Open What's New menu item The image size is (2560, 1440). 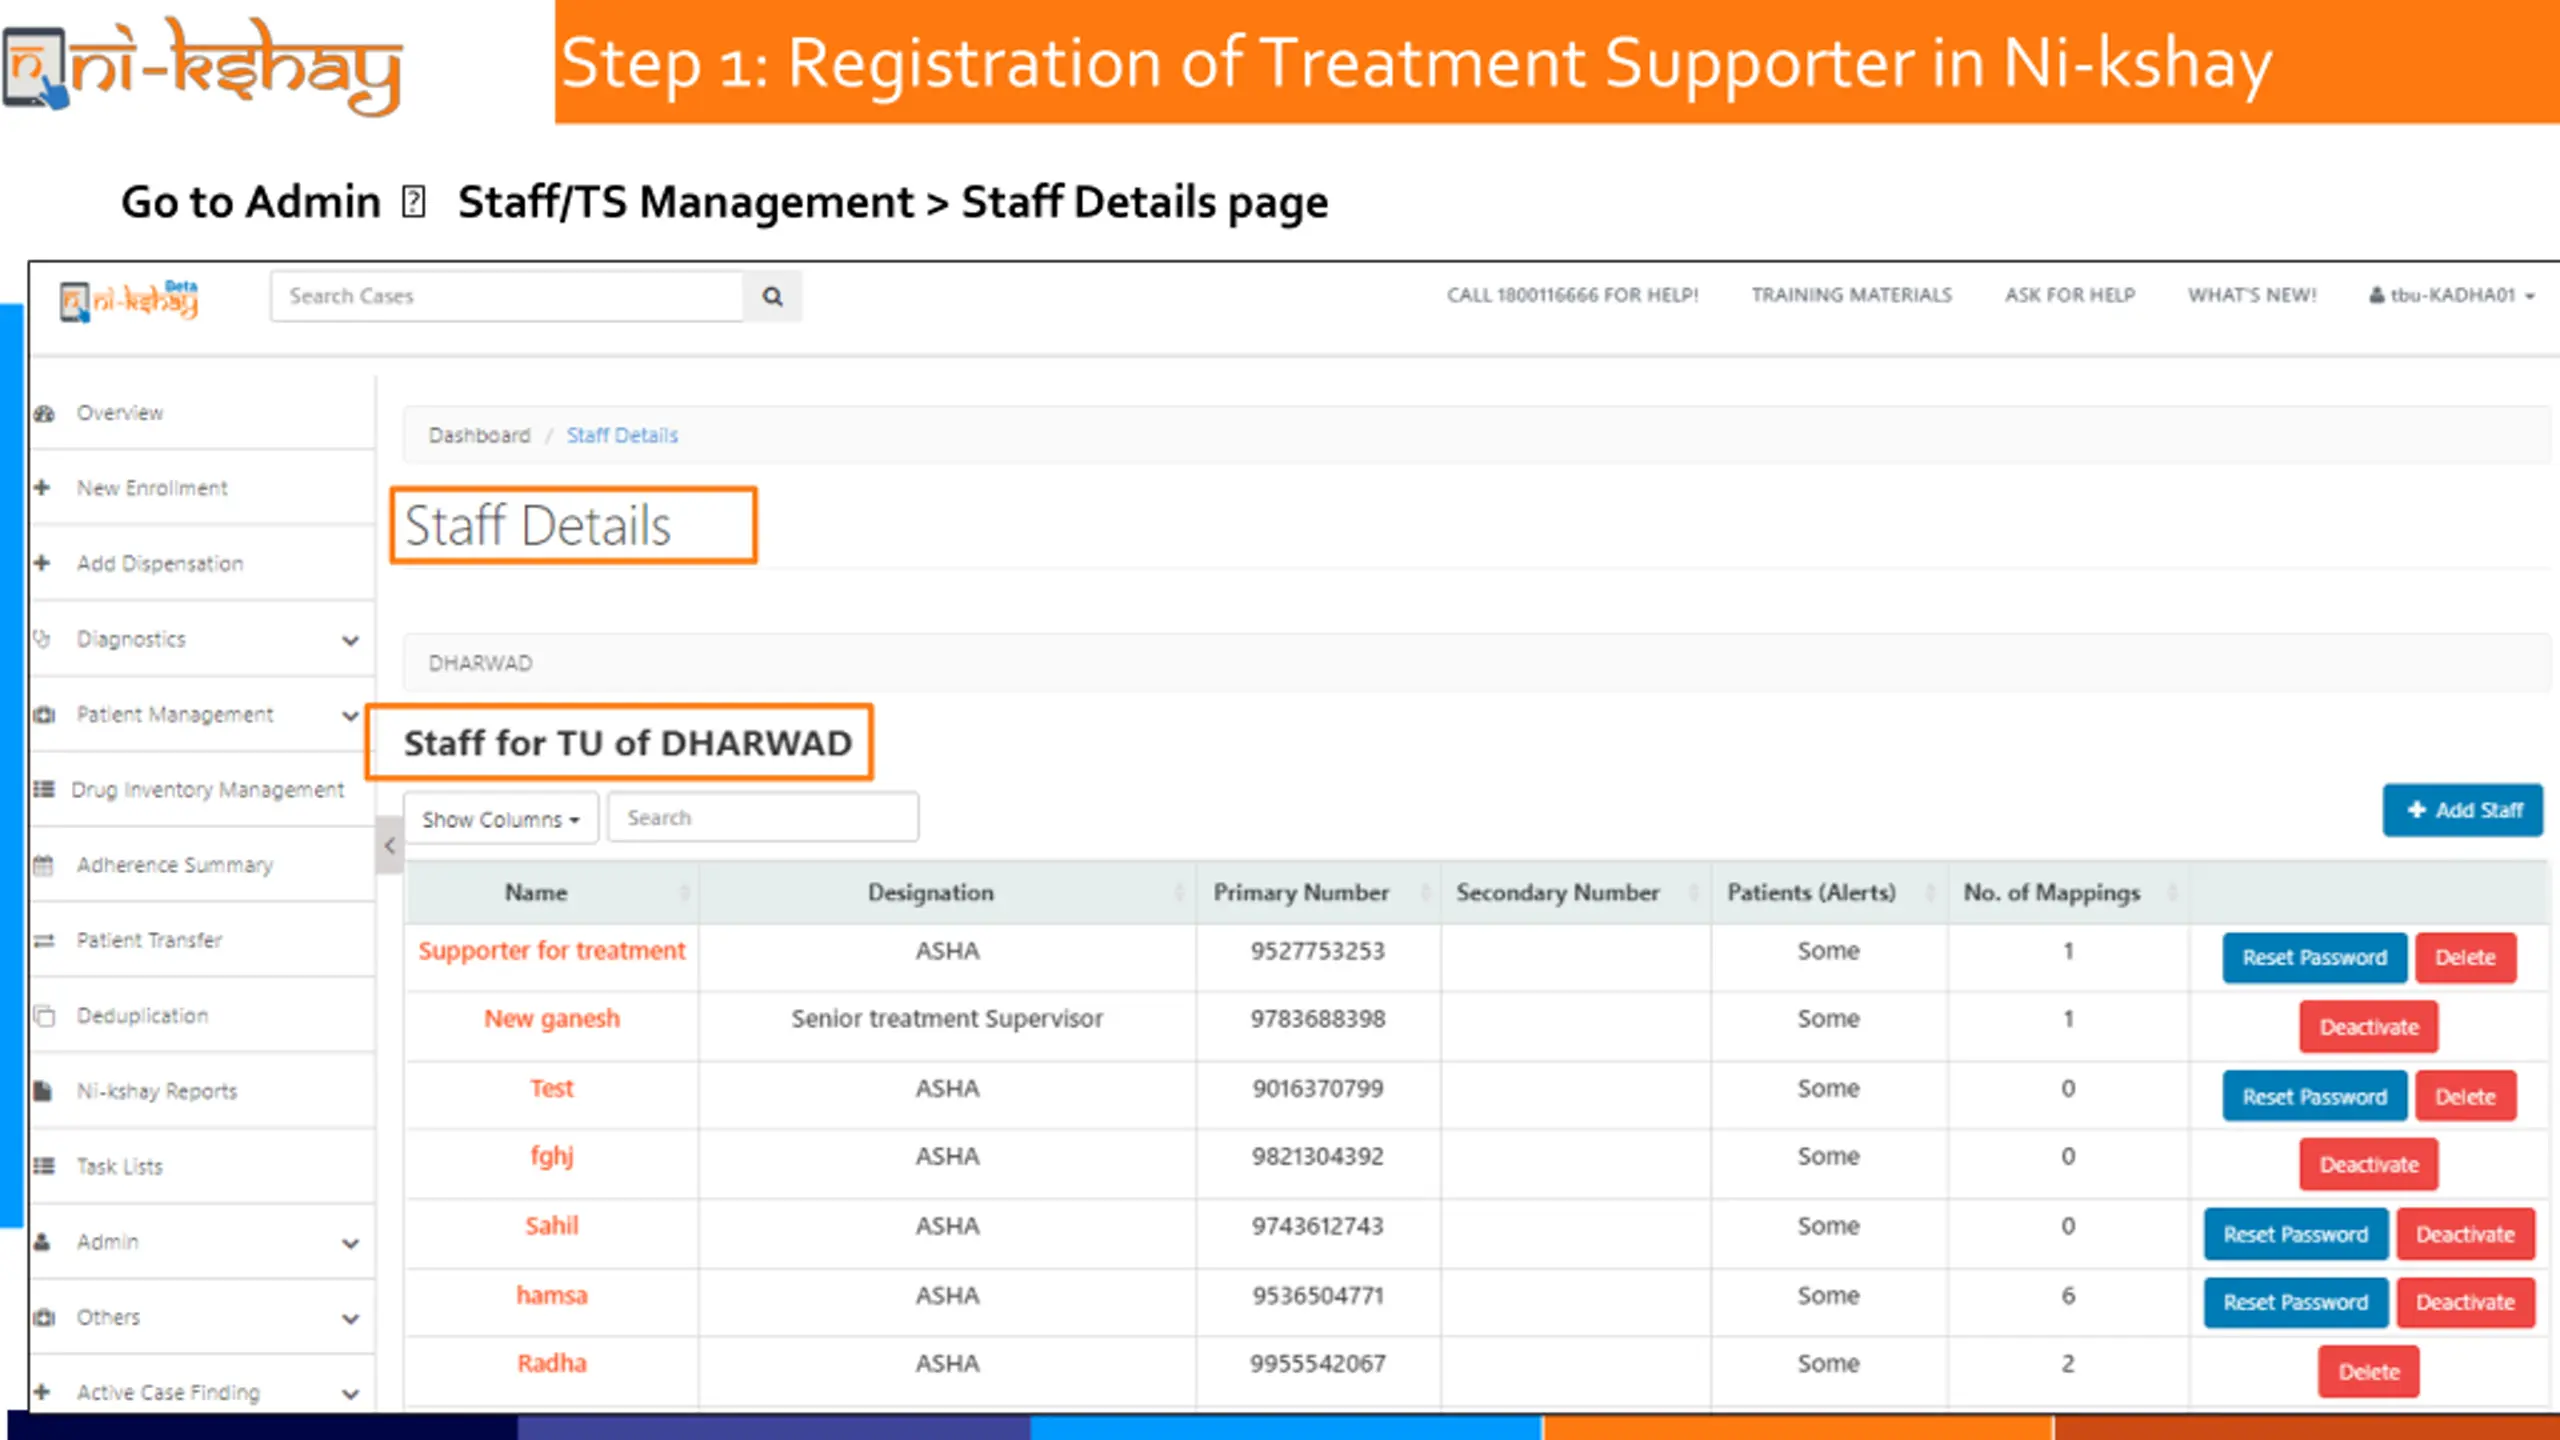tap(2252, 295)
